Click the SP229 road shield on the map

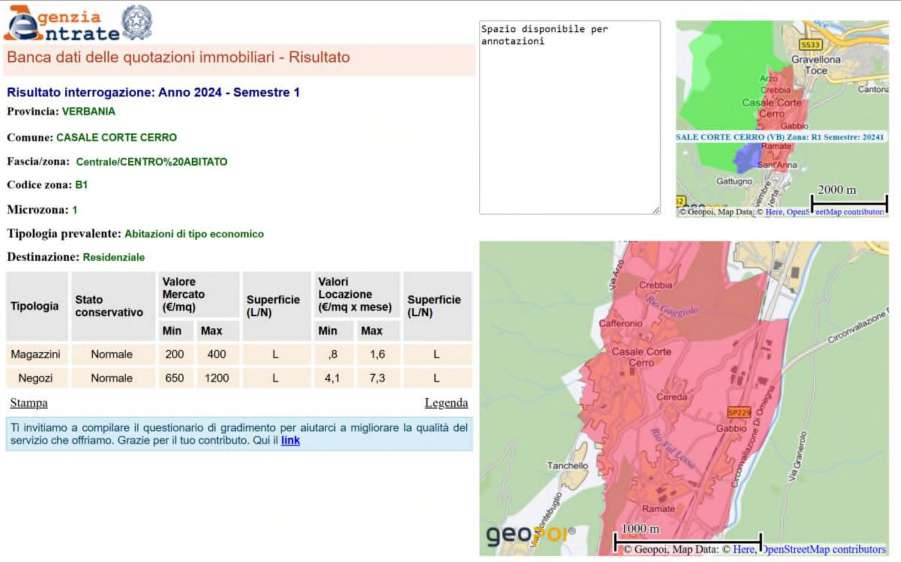pos(739,412)
